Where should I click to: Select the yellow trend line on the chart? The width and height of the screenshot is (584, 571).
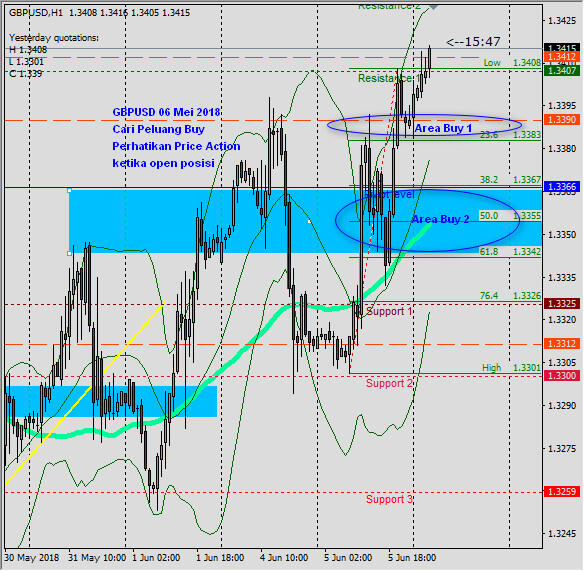point(86,393)
